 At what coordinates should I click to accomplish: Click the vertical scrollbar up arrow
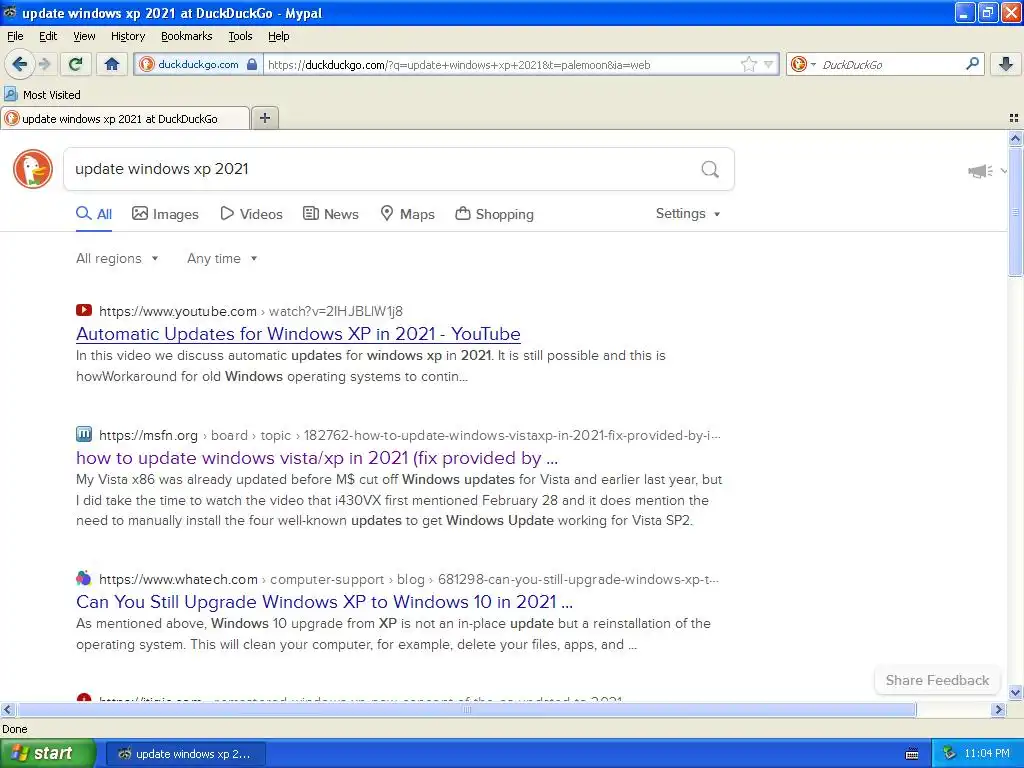pos(1015,138)
